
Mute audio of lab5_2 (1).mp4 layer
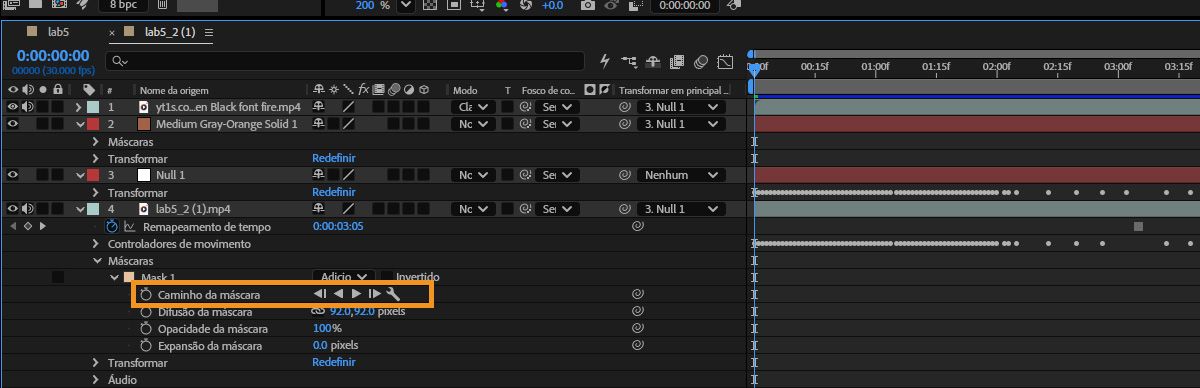[x=28, y=209]
